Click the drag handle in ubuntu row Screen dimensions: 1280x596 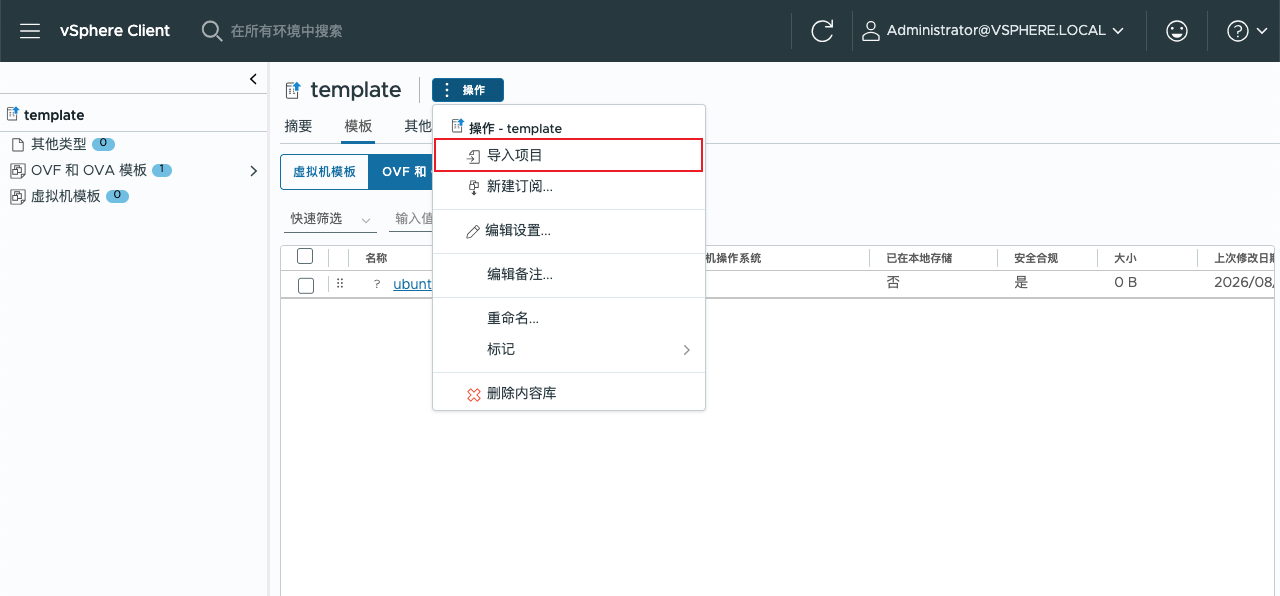click(x=340, y=284)
